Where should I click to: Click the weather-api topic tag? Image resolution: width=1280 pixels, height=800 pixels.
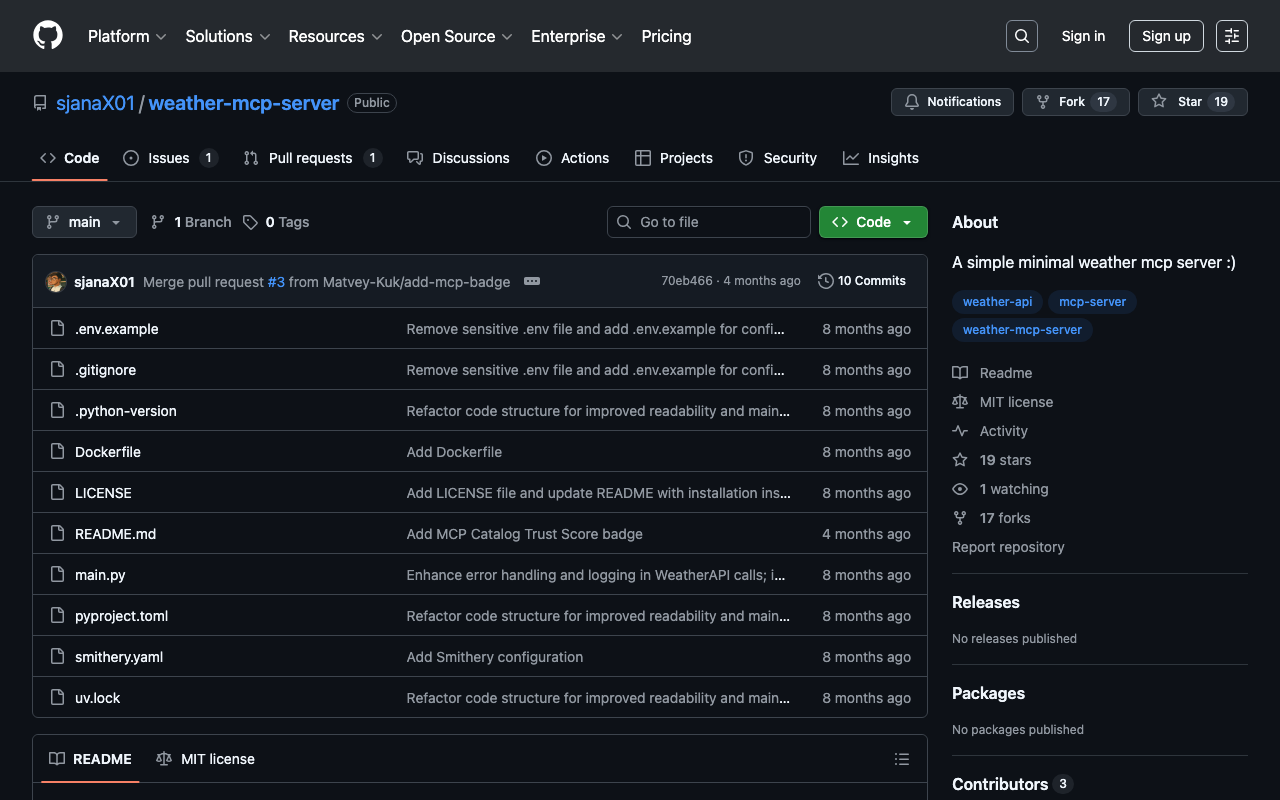click(997, 302)
